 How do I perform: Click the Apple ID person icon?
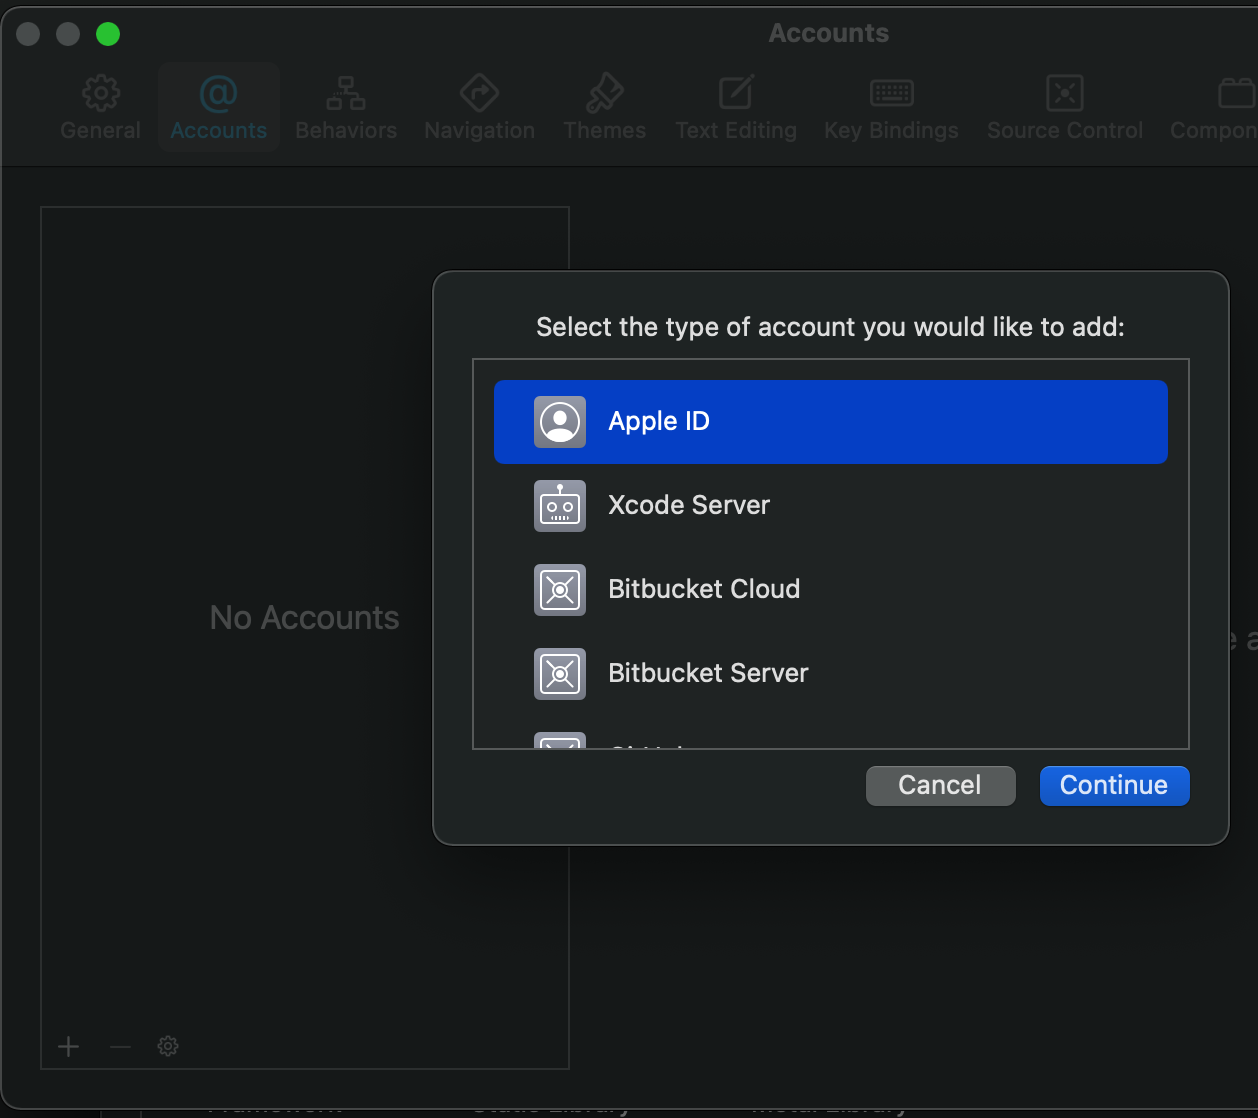pos(560,421)
